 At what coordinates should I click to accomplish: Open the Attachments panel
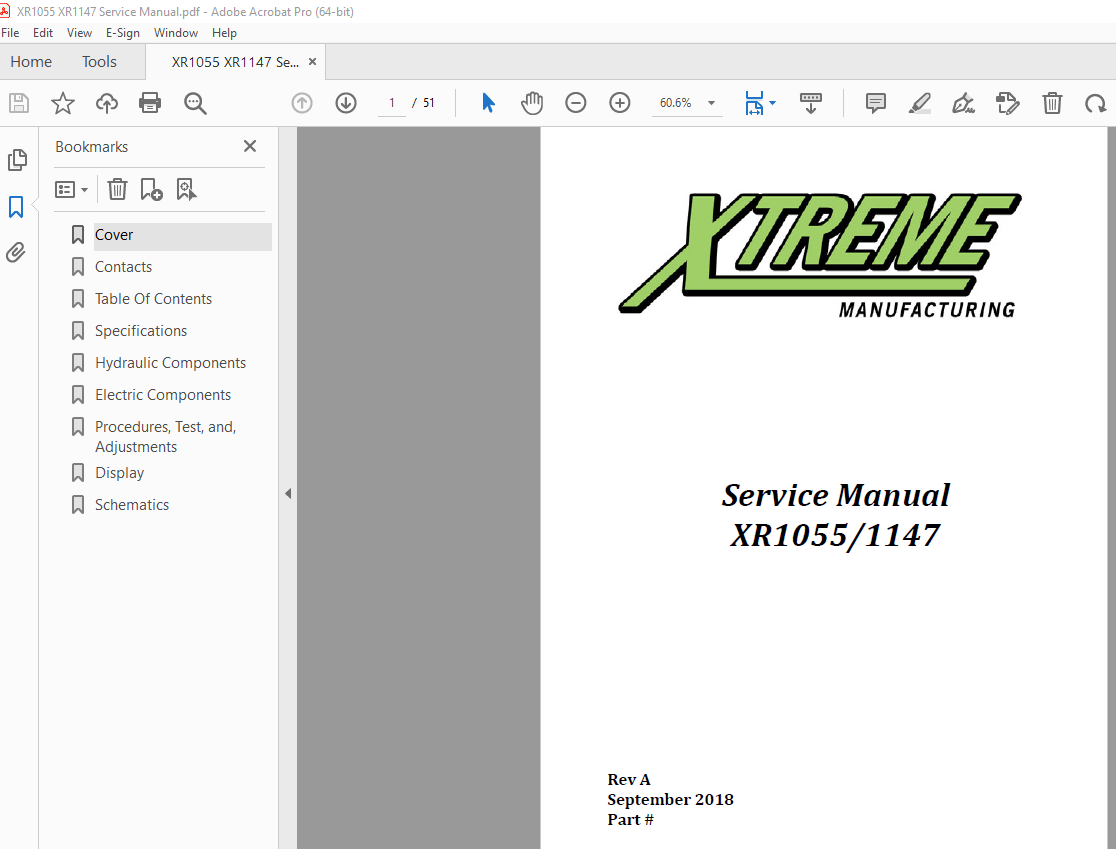click(x=16, y=253)
